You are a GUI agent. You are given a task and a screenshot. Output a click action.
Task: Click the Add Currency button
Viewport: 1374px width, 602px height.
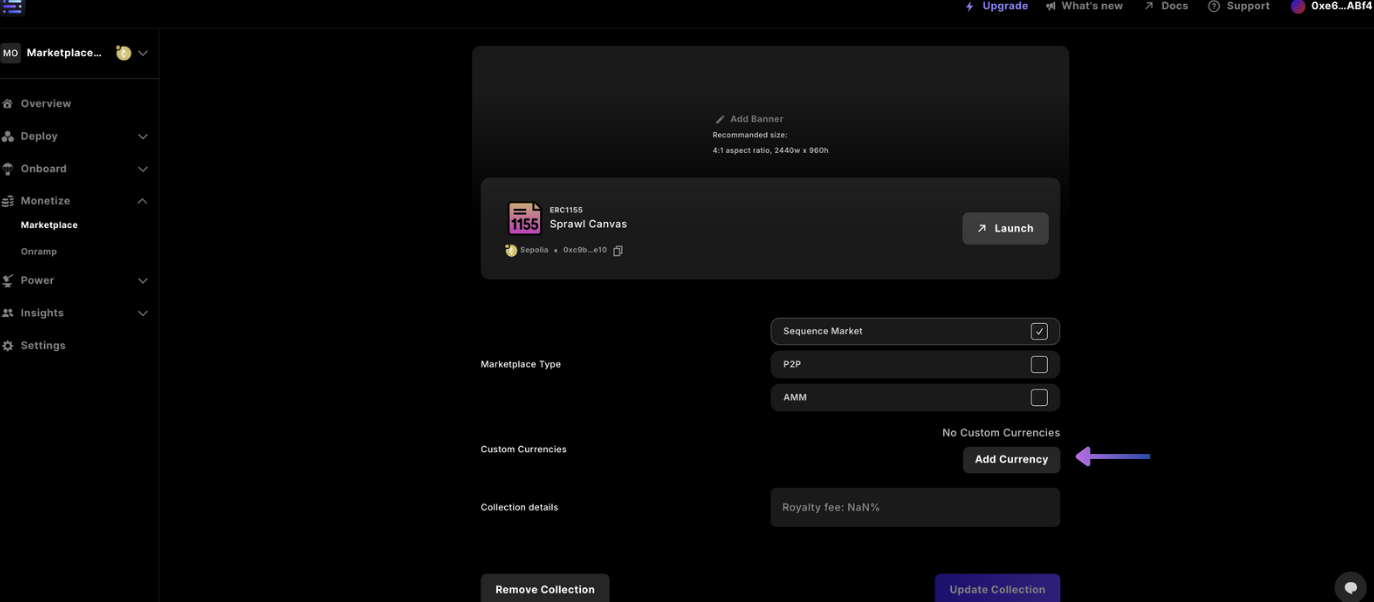1011,459
